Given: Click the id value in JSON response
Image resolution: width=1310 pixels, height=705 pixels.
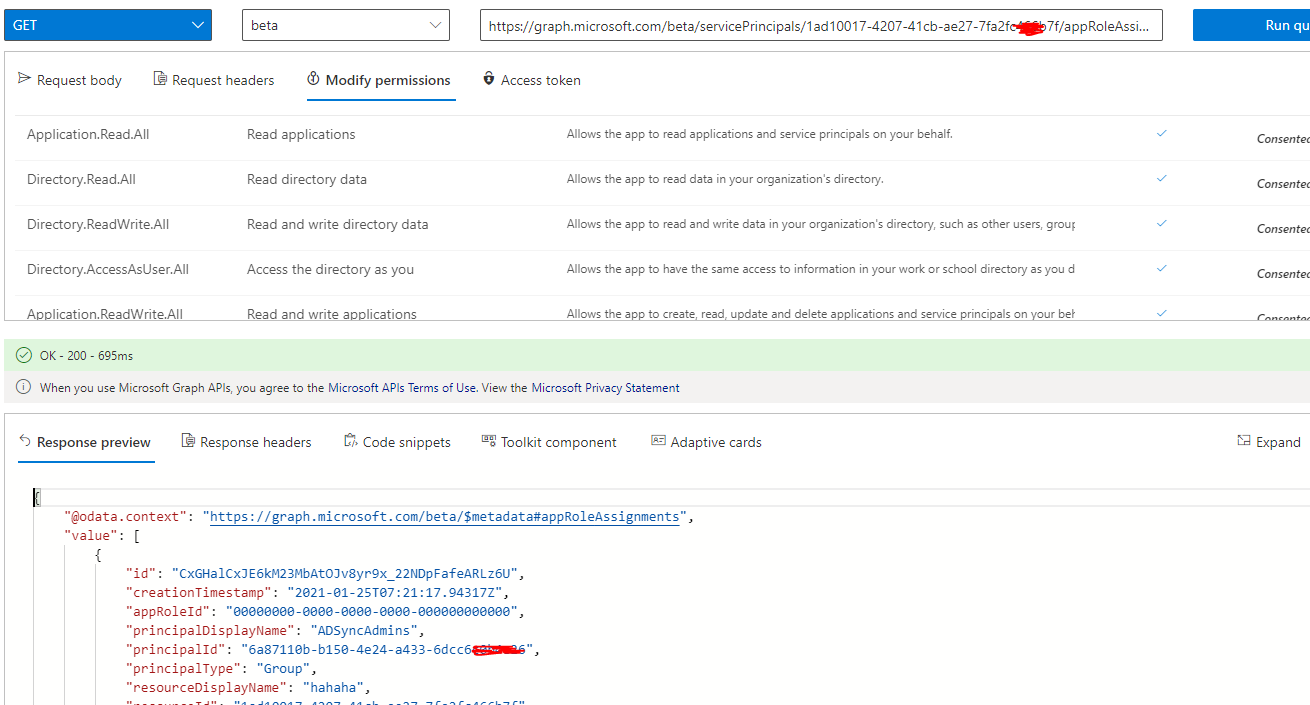Looking at the screenshot, I should coord(347,573).
